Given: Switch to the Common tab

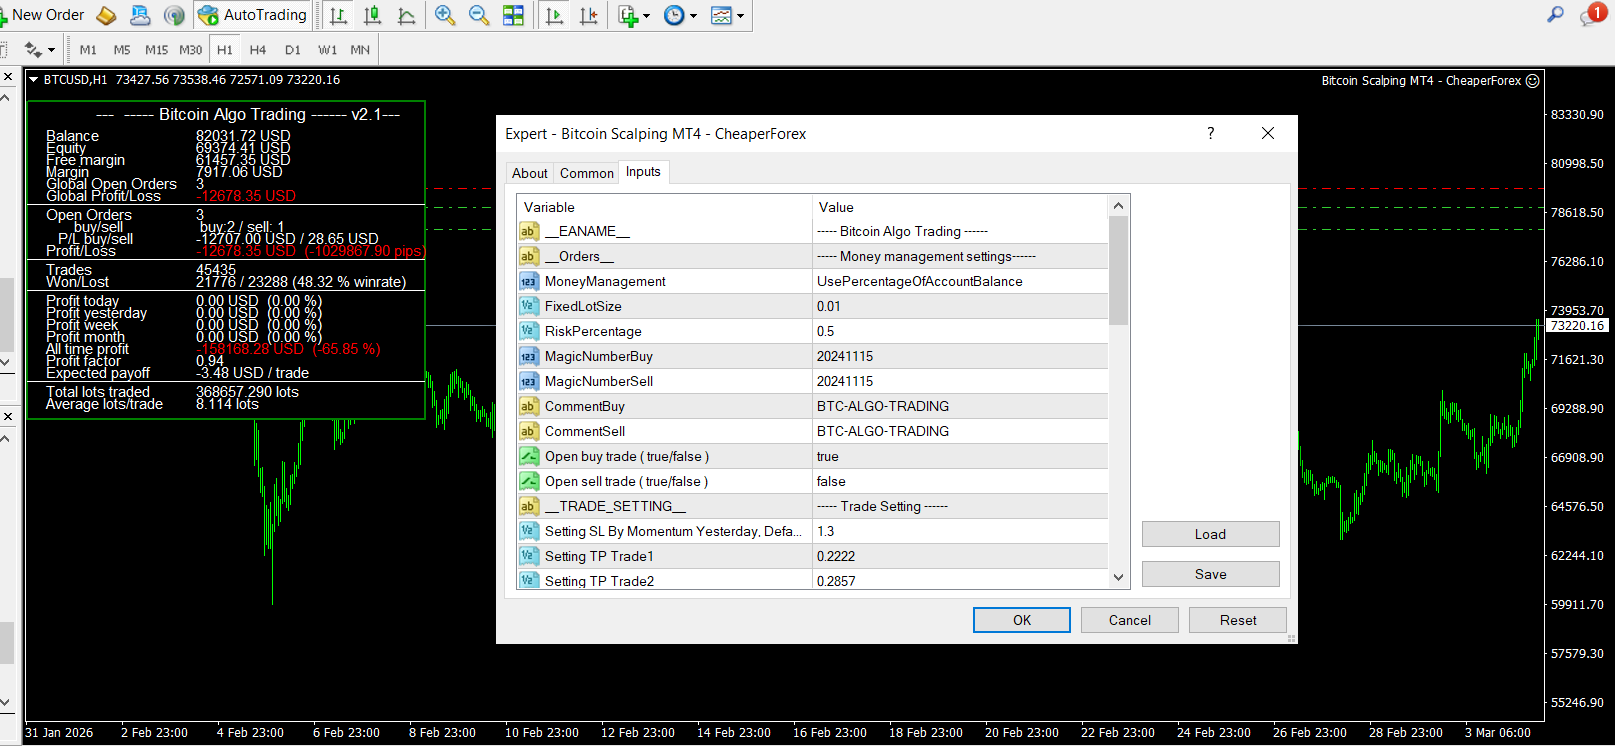Looking at the screenshot, I should pyautogui.click(x=586, y=173).
